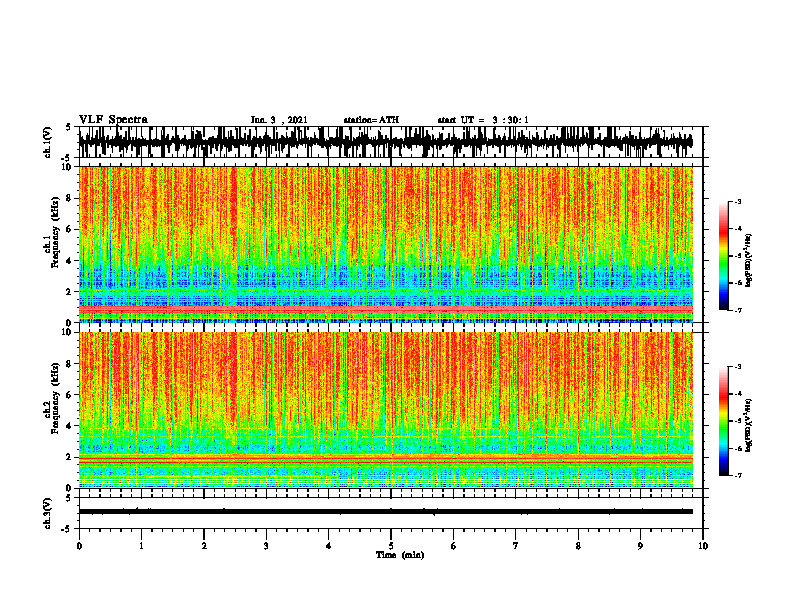
Task: Click time axis tick label '10'
Action: 703,546
